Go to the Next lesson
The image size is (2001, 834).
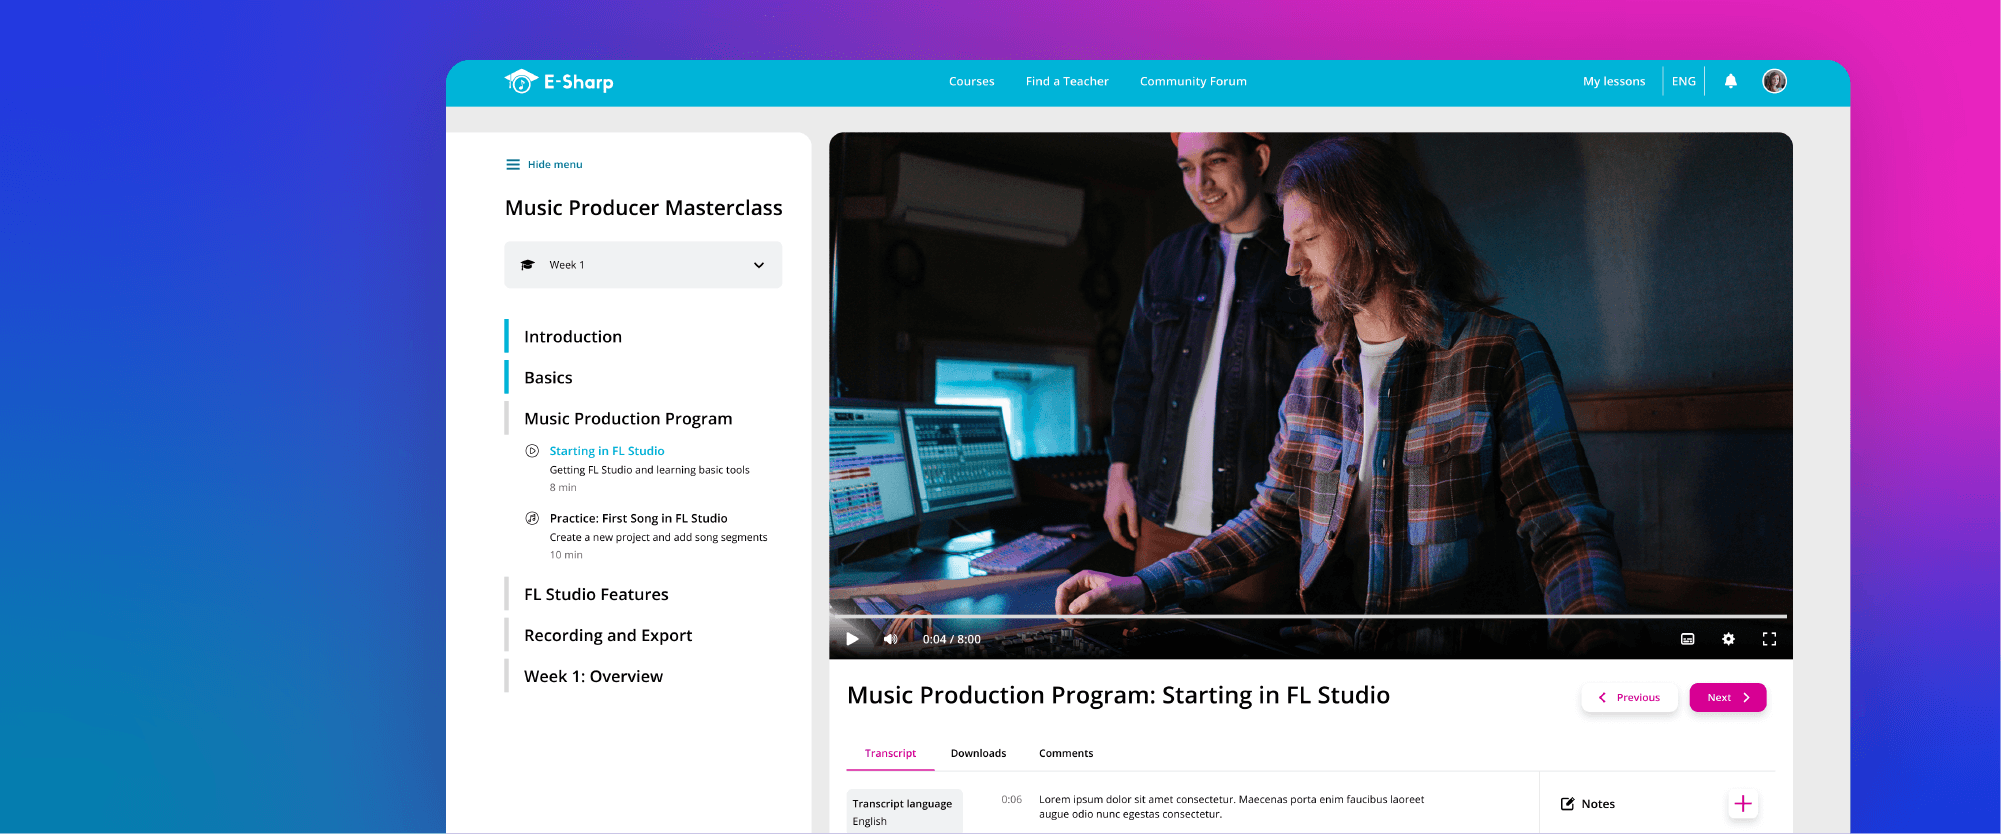pyautogui.click(x=1728, y=697)
